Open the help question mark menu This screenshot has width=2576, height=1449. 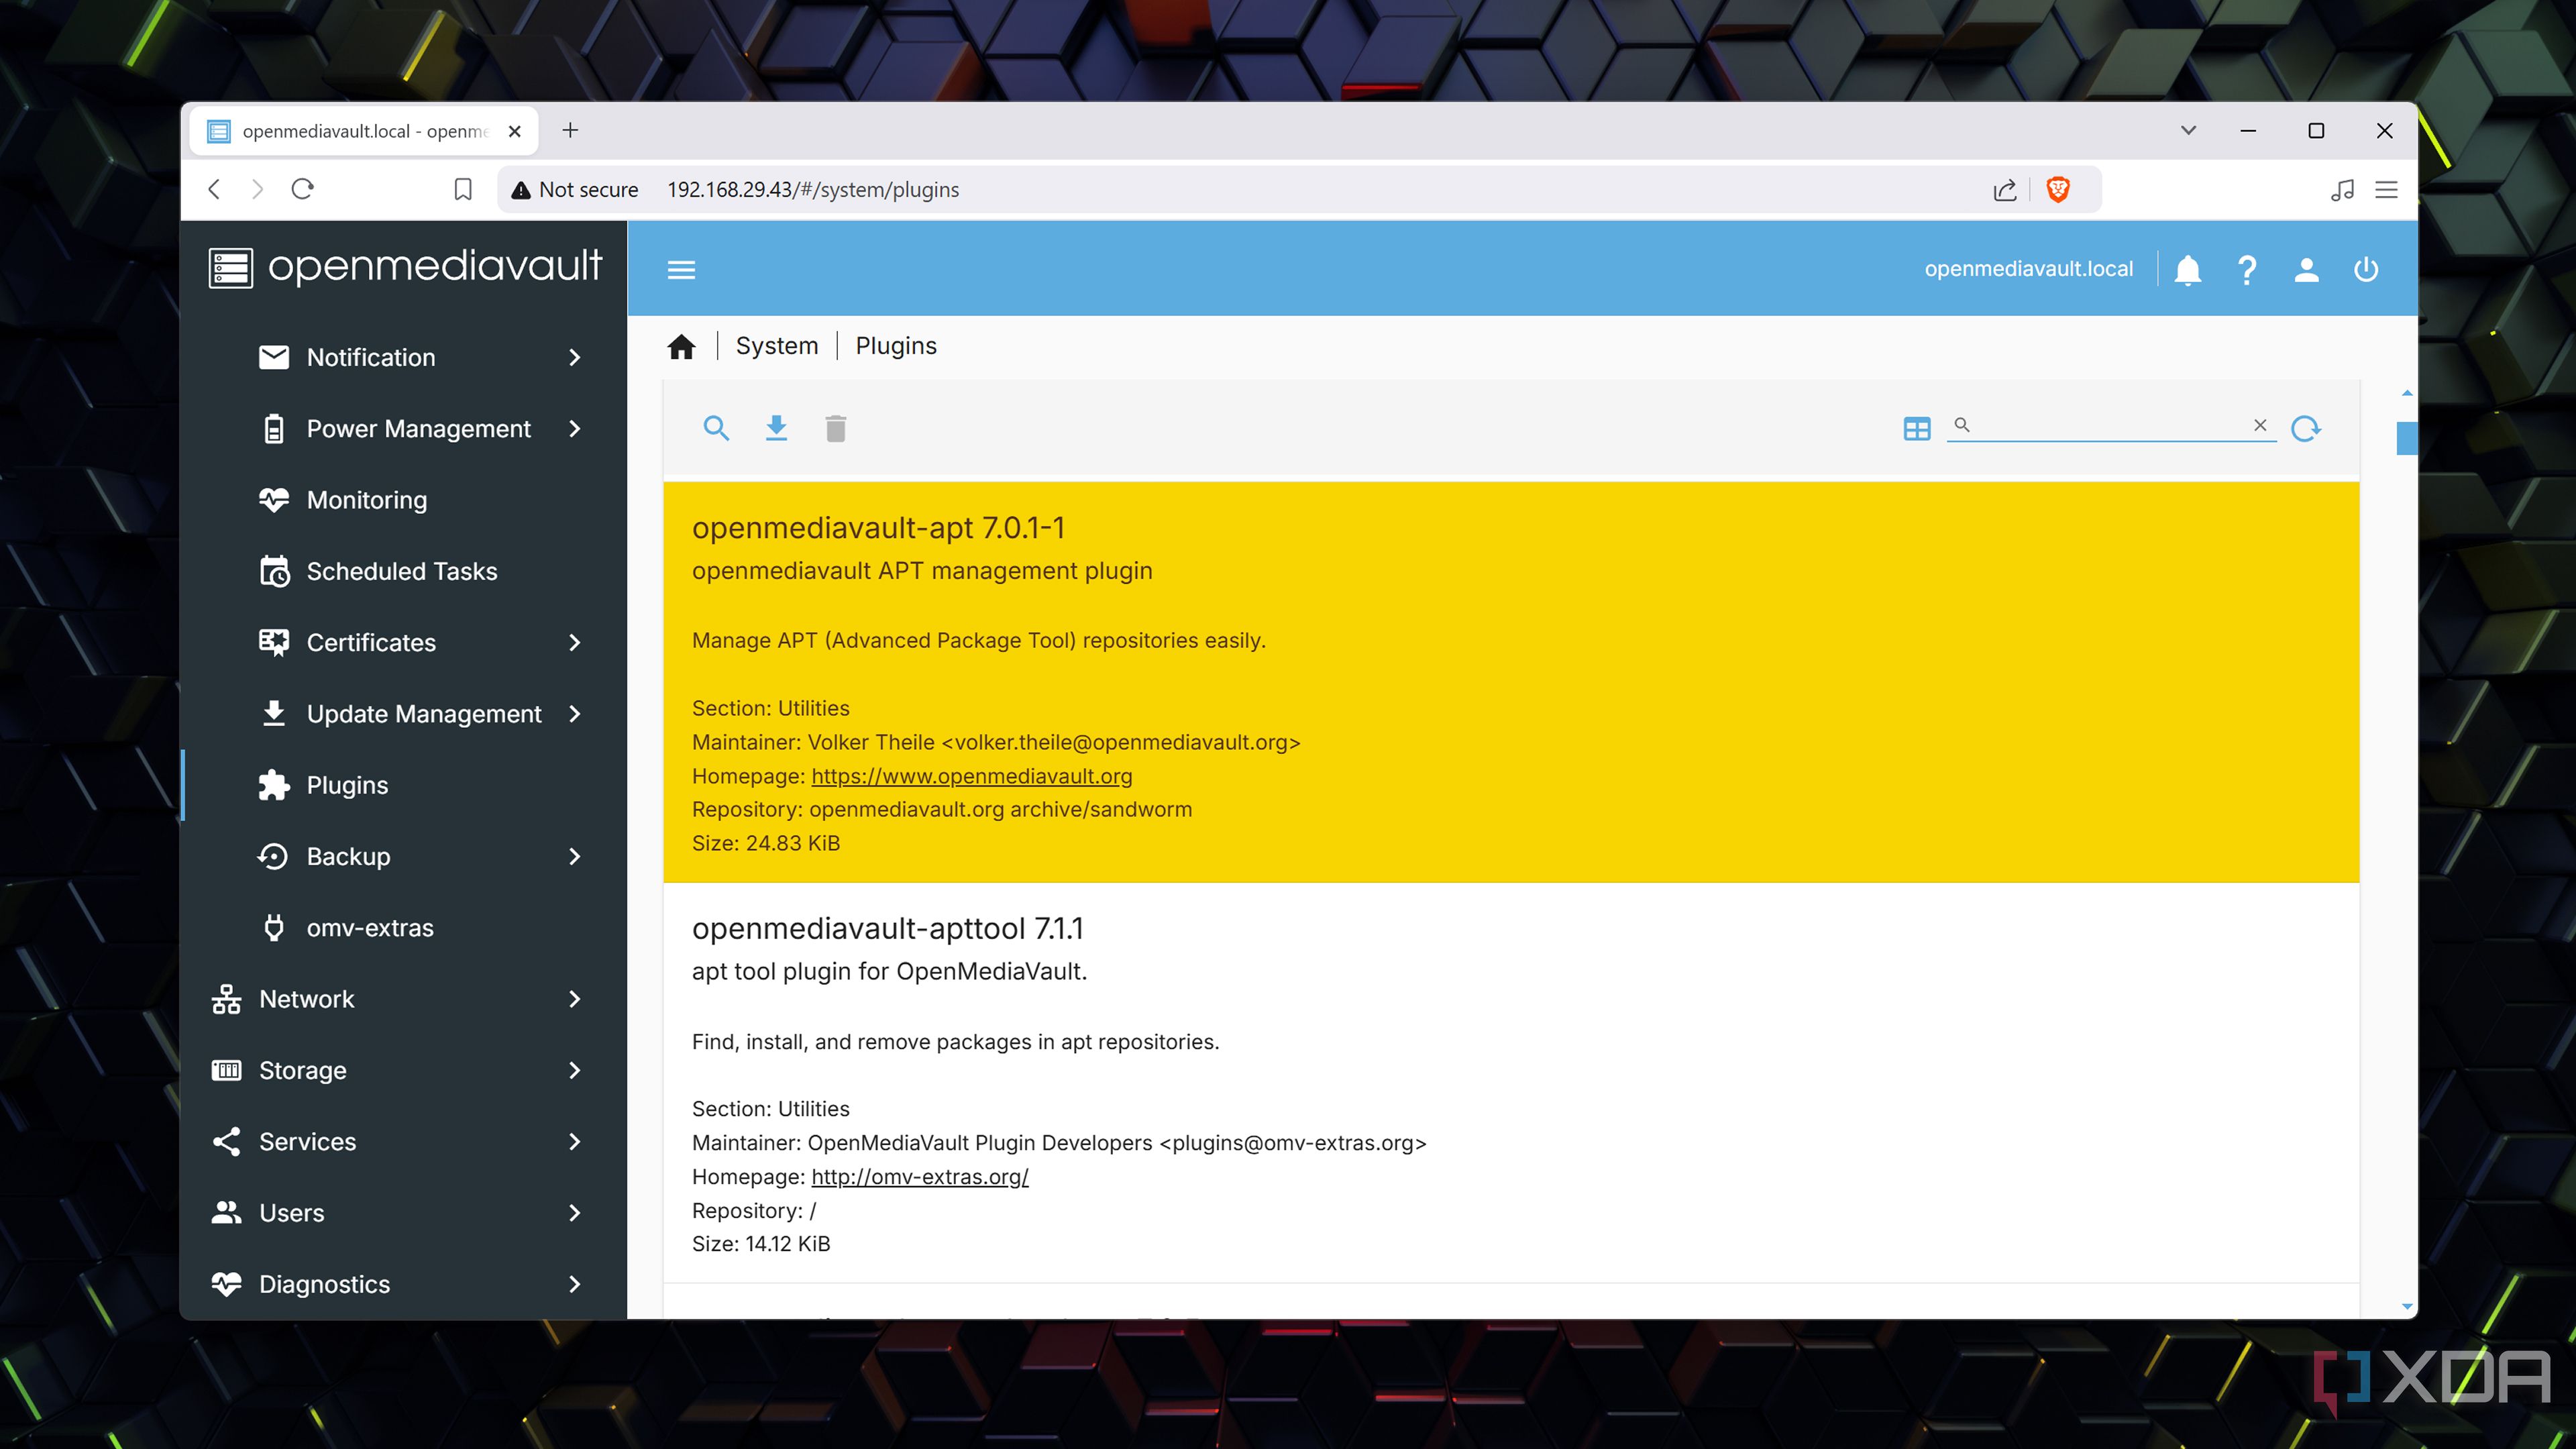tap(2247, 270)
